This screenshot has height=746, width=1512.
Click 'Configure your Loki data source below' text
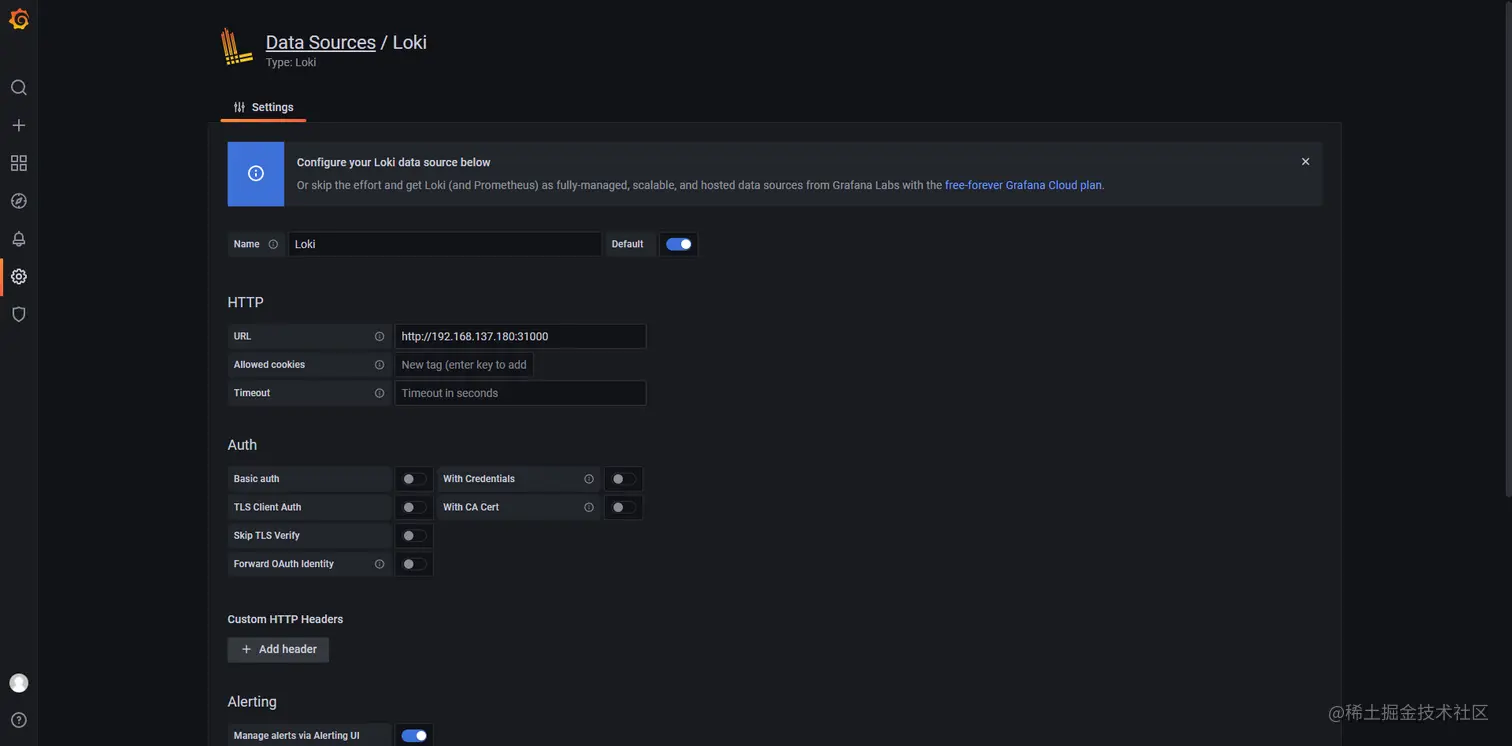click(394, 162)
